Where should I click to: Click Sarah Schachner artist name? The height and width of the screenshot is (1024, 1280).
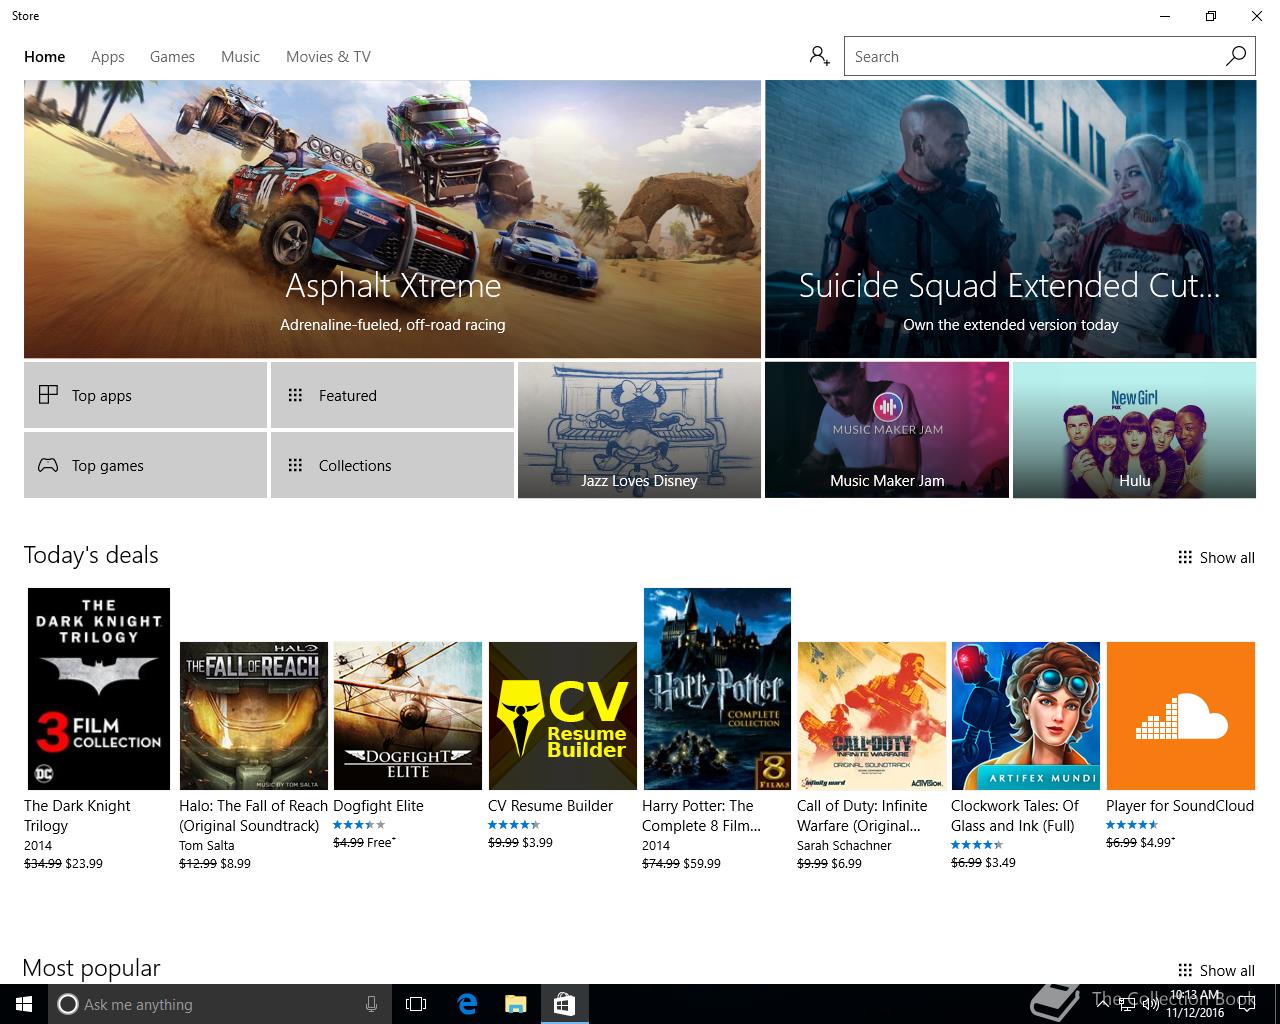(x=844, y=845)
